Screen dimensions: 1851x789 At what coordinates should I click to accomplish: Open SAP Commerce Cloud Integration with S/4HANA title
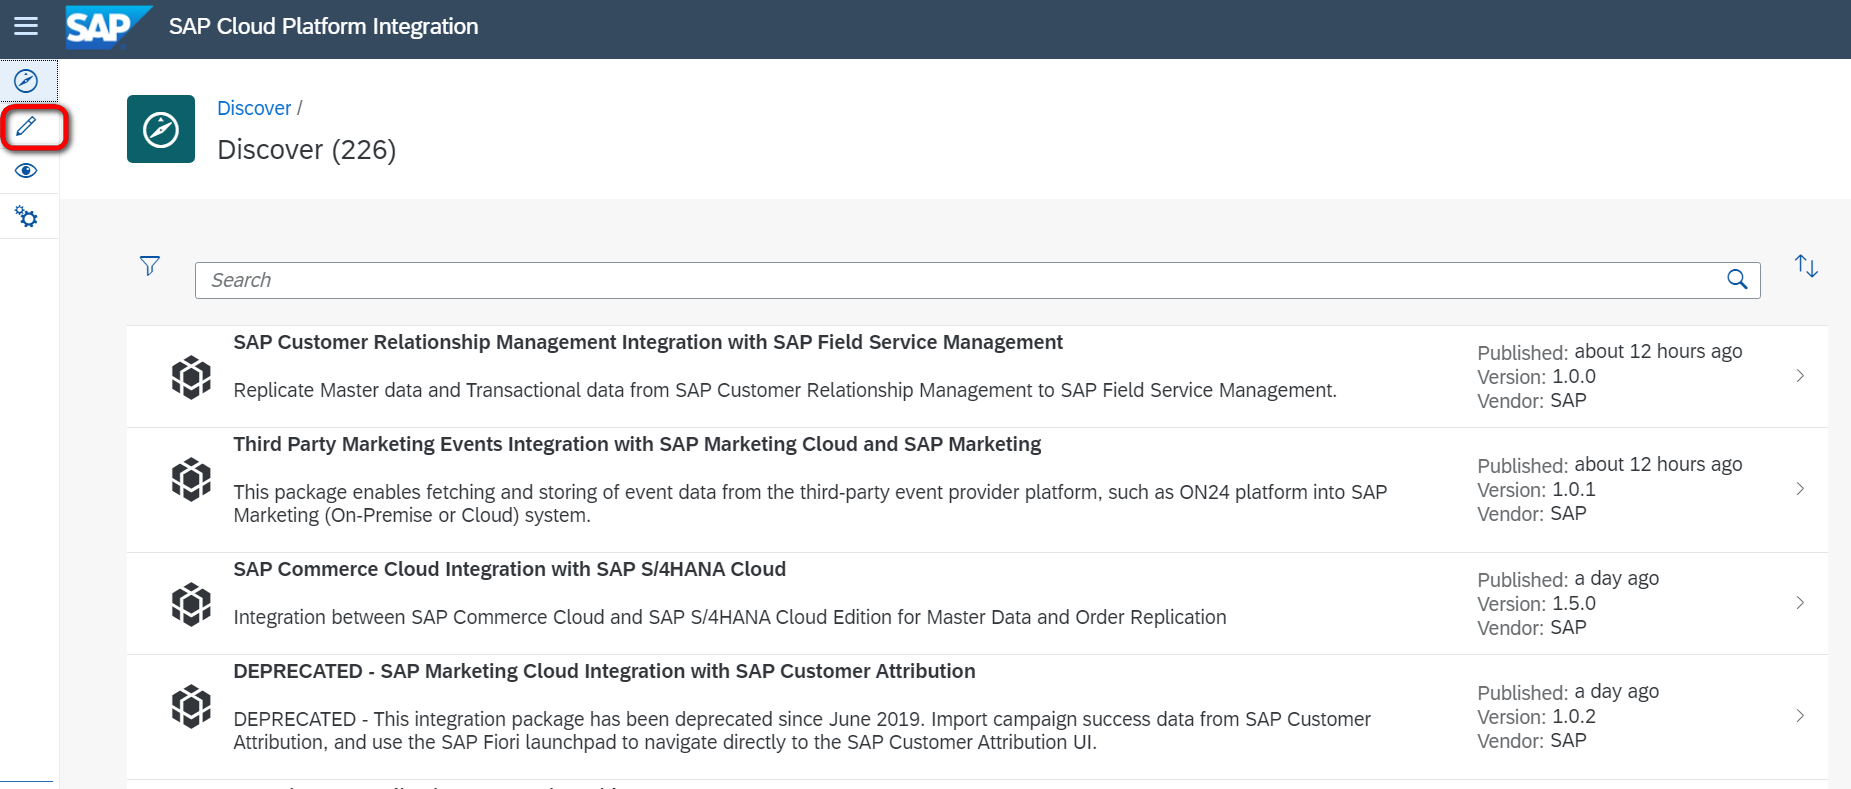coord(509,569)
